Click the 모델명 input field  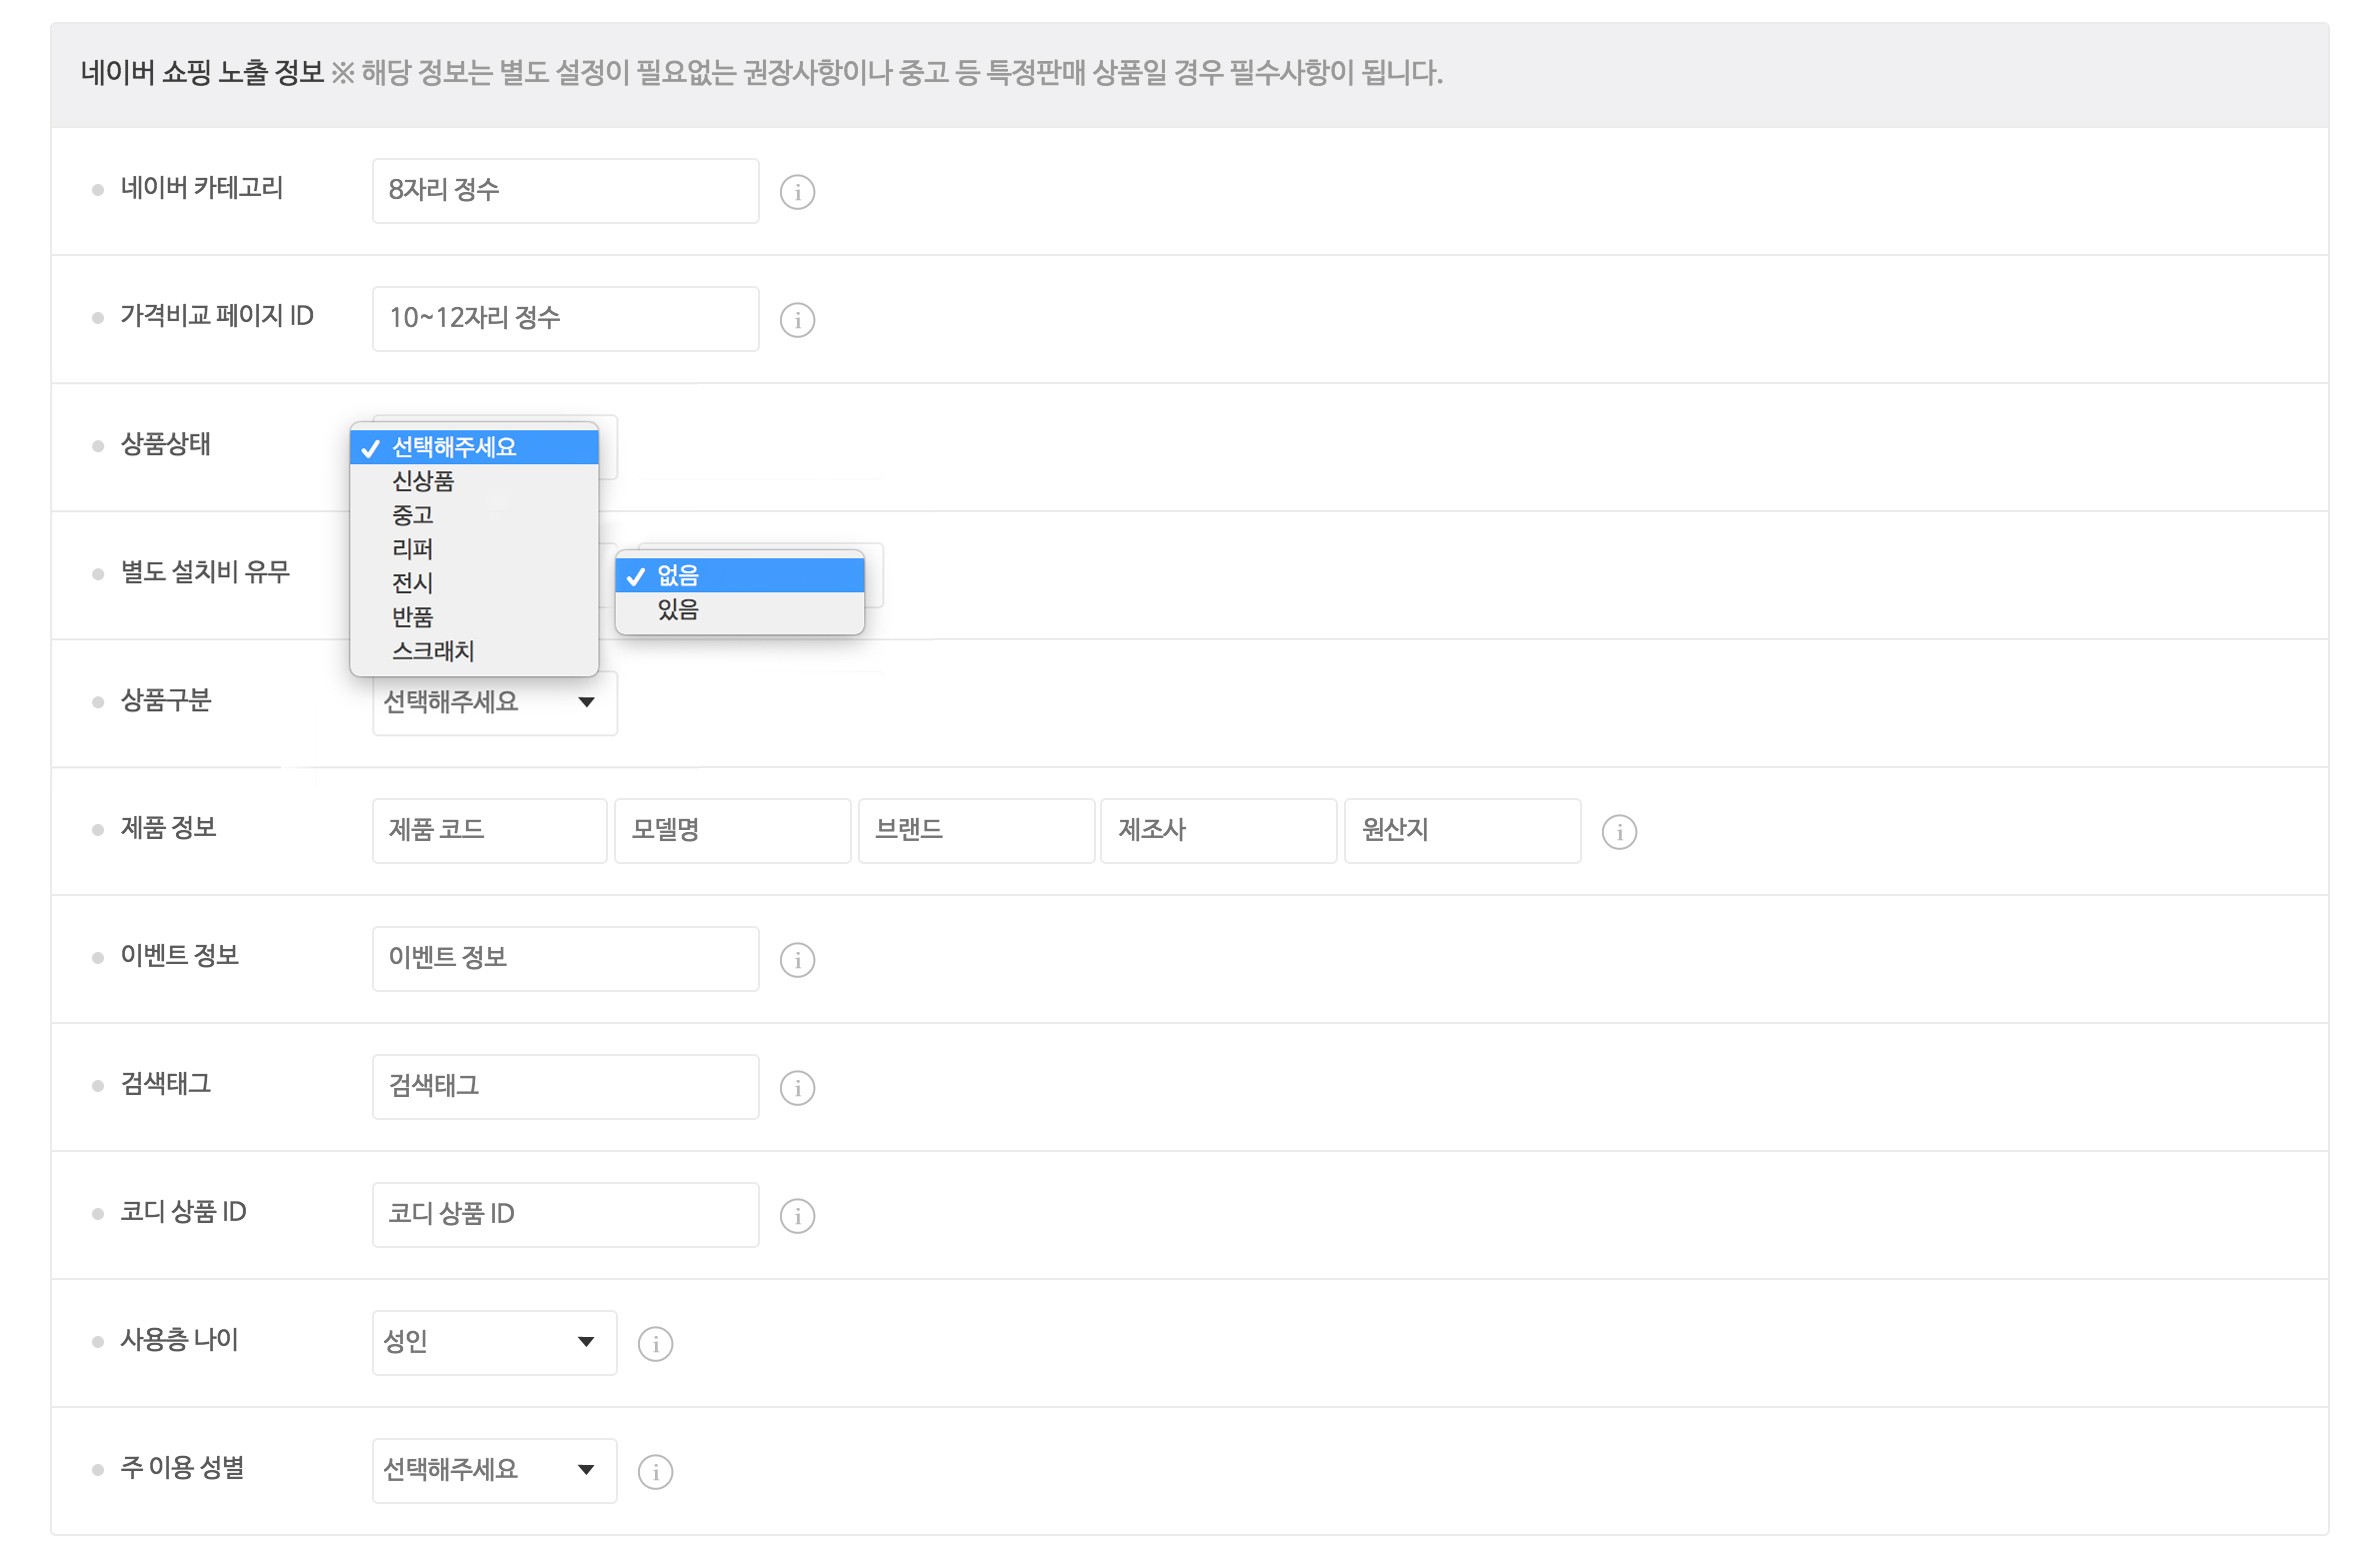pos(733,831)
